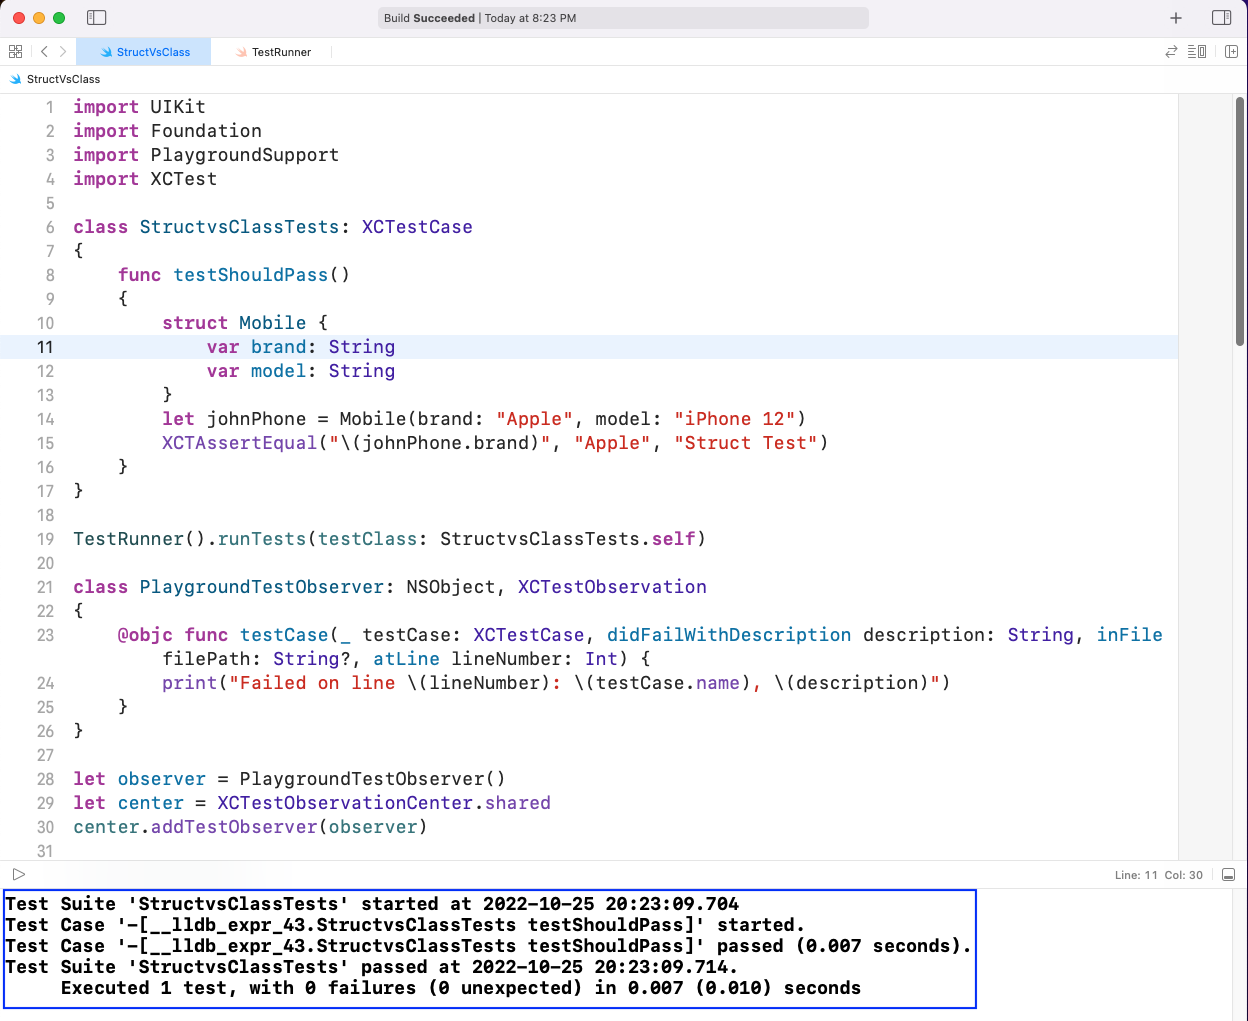This screenshot has width=1248, height=1021.
Task: Click the Build Succeeded activity status
Action: coord(624,18)
